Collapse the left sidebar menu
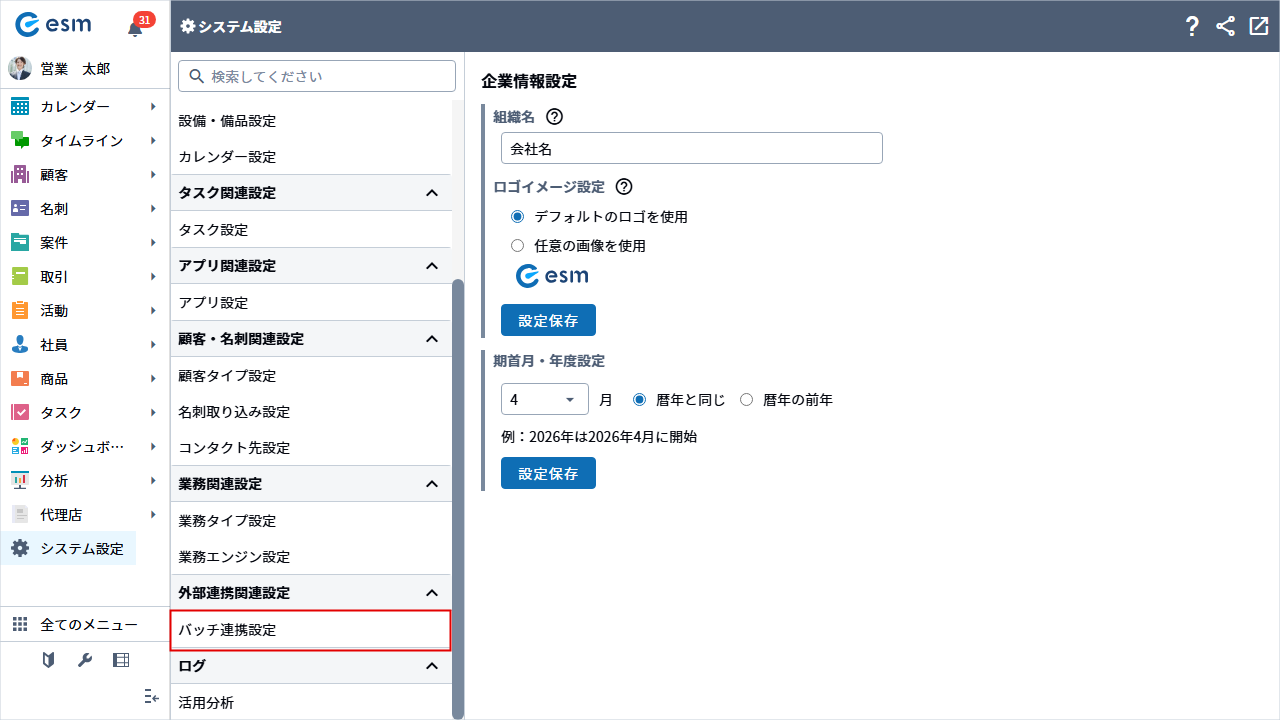Image resolution: width=1280 pixels, height=720 pixels. 151,696
